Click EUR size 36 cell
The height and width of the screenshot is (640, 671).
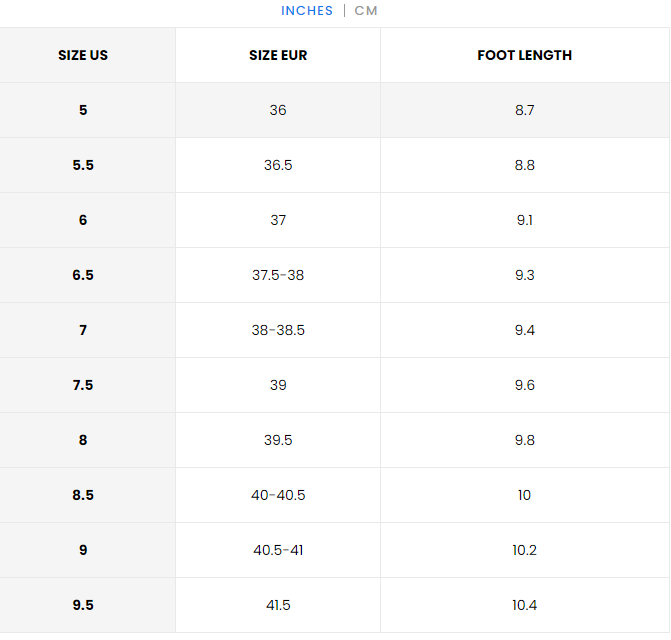point(278,110)
